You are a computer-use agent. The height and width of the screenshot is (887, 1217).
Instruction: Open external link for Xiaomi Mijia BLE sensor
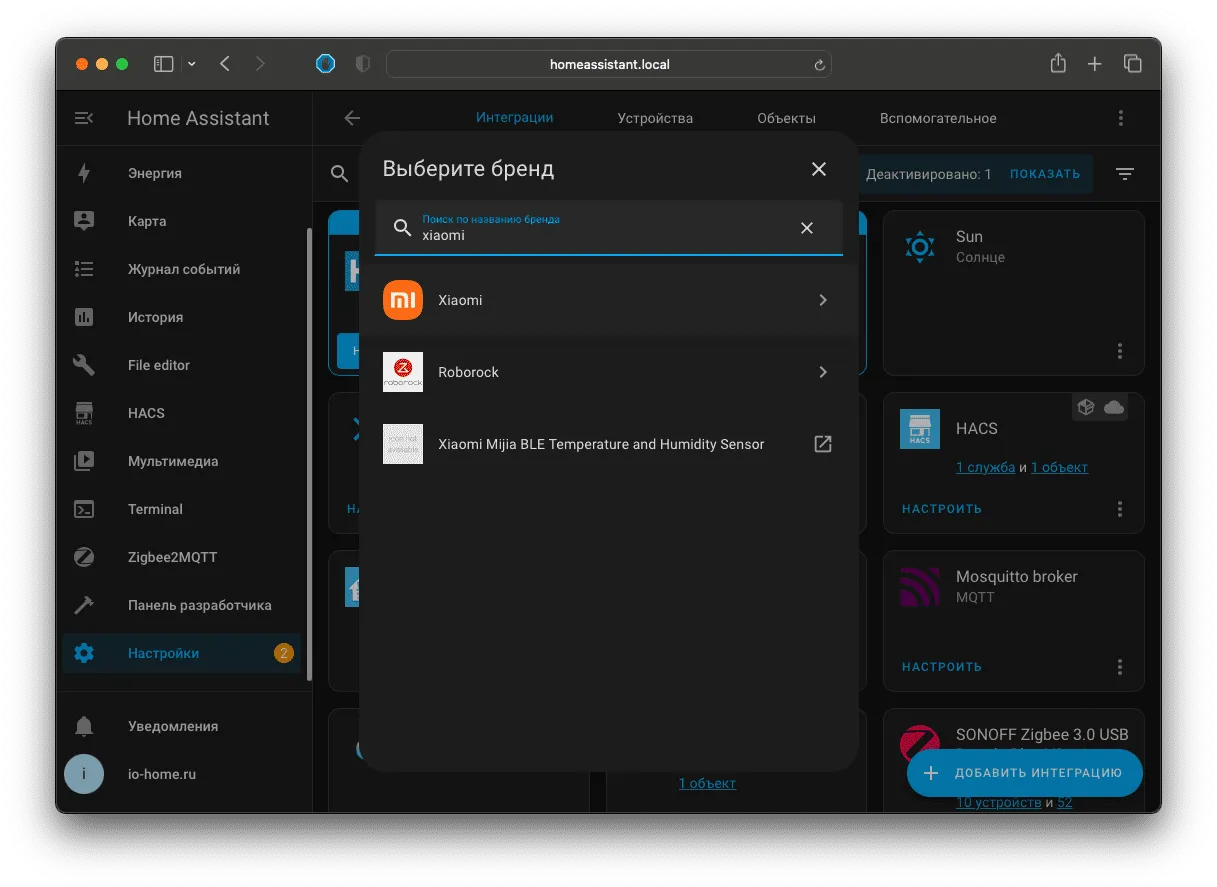(822, 444)
